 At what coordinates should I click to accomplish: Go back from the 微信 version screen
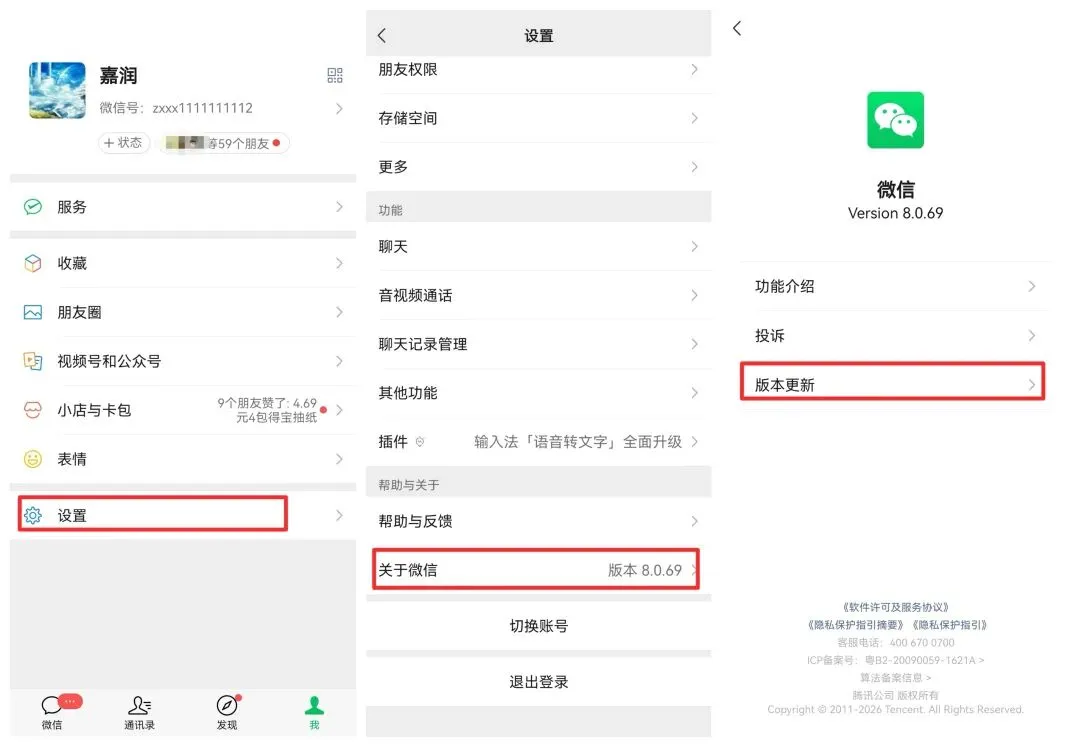click(x=737, y=28)
